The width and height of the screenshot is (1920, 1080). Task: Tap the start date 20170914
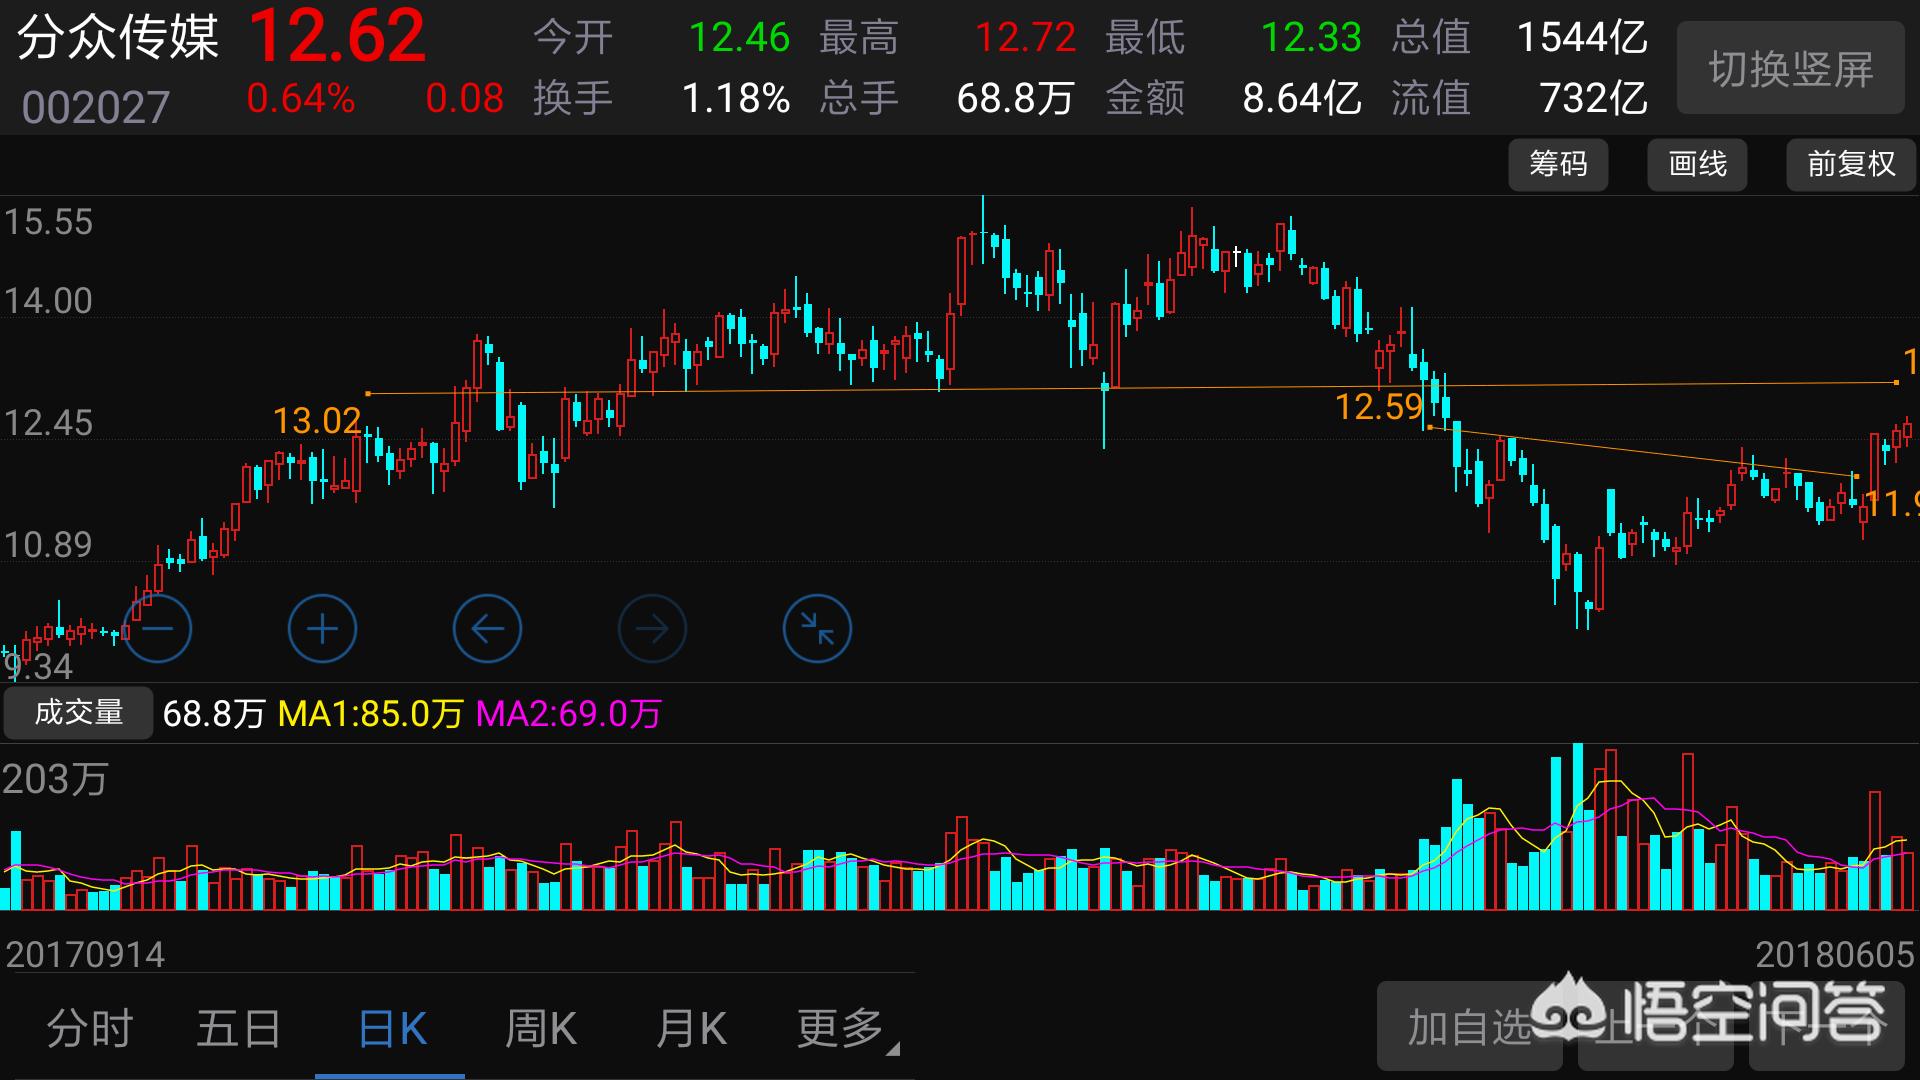tap(85, 954)
